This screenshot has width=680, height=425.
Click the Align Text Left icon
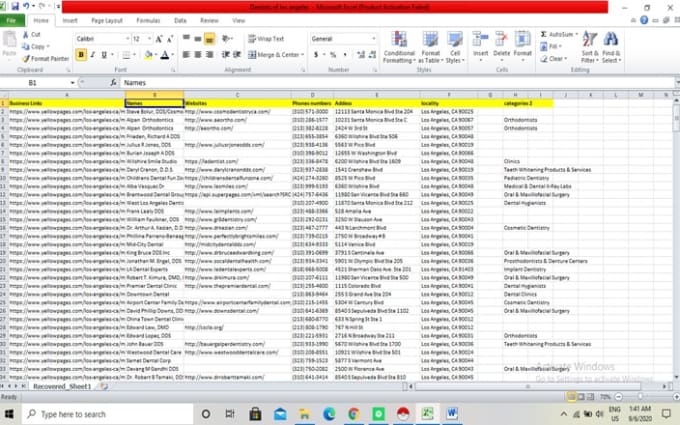pyautogui.click(x=186, y=55)
